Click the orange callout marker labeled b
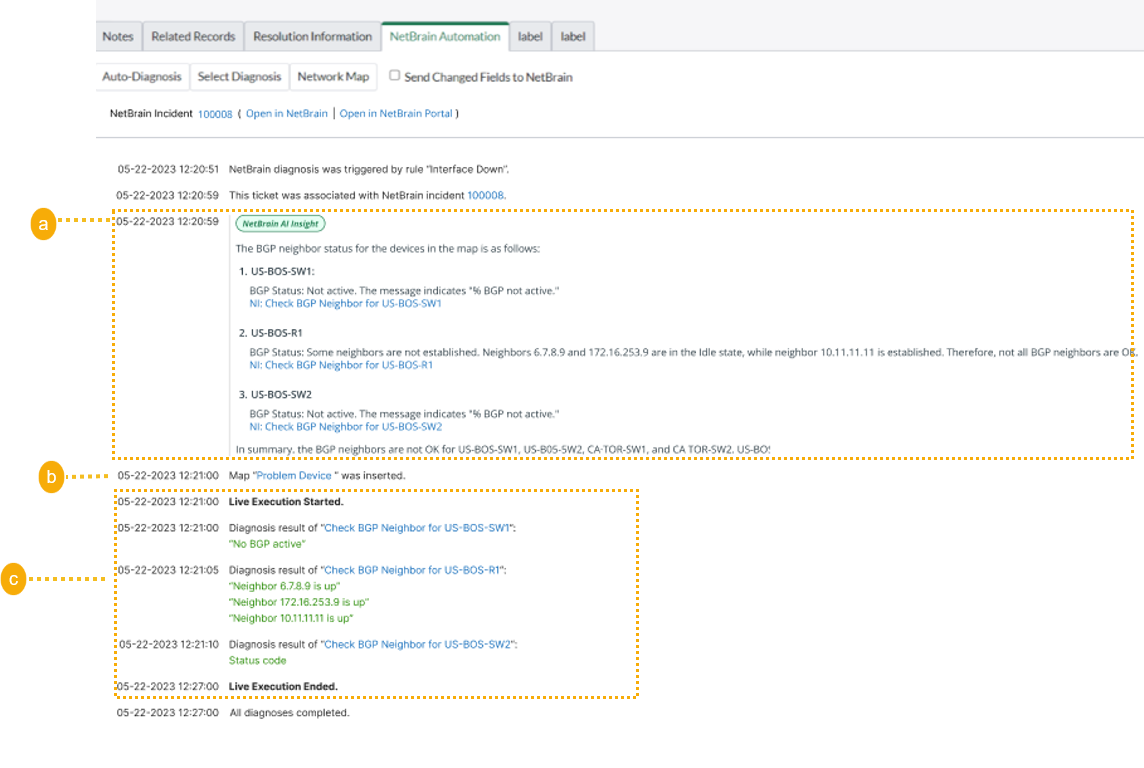1144x768 pixels. pos(50,478)
